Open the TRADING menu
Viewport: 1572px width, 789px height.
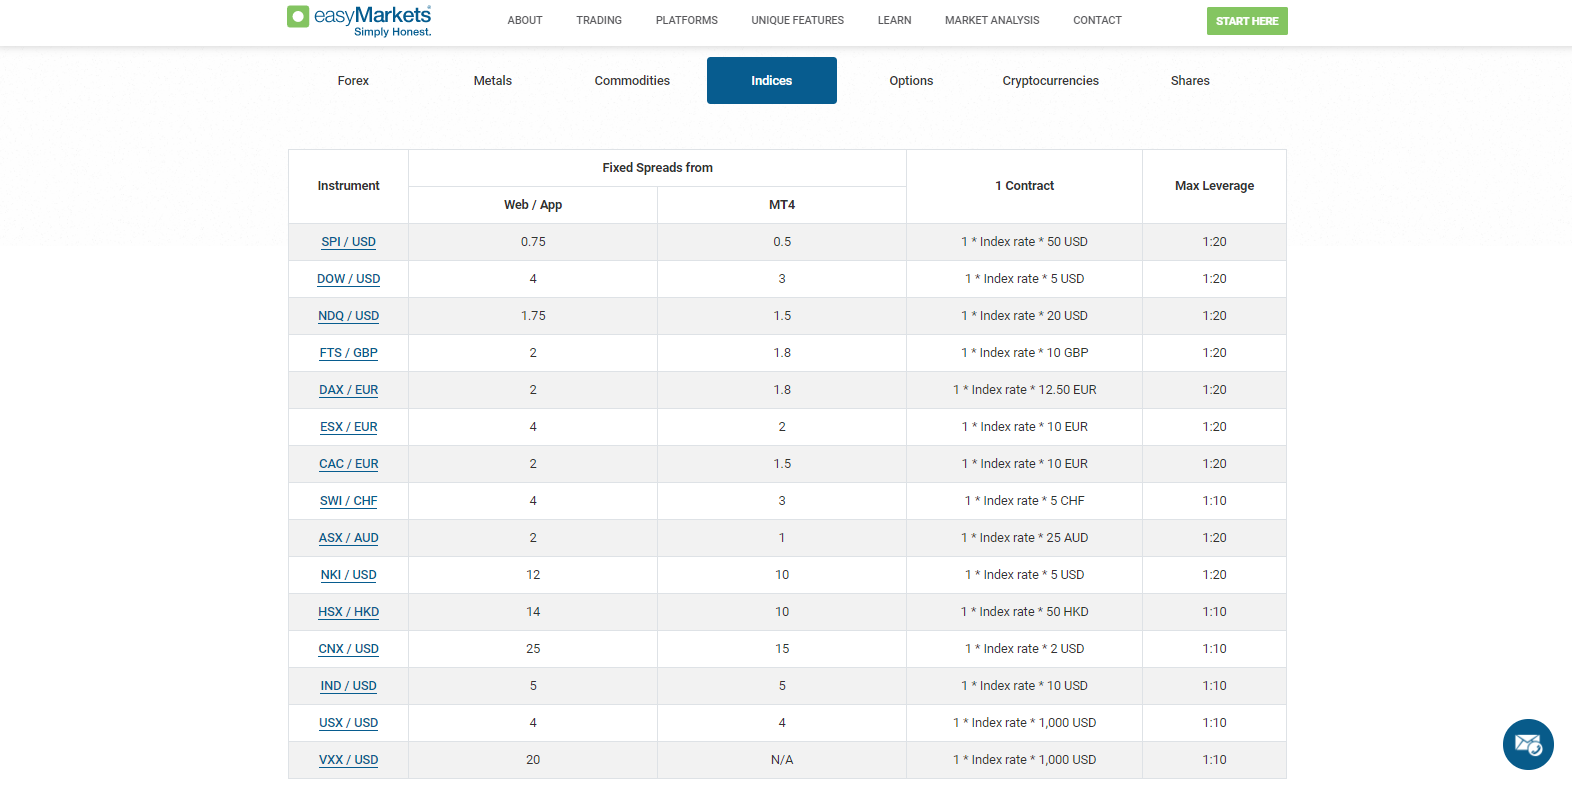click(x=599, y=20)
